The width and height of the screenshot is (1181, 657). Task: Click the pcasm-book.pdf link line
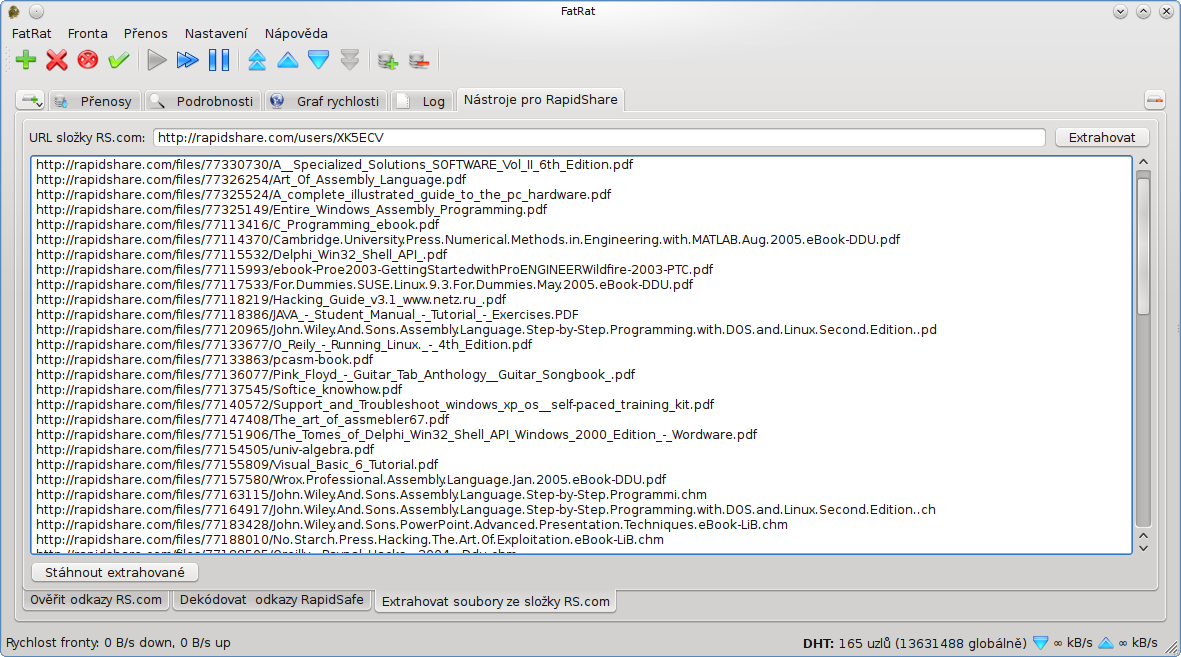pos(204,359)
